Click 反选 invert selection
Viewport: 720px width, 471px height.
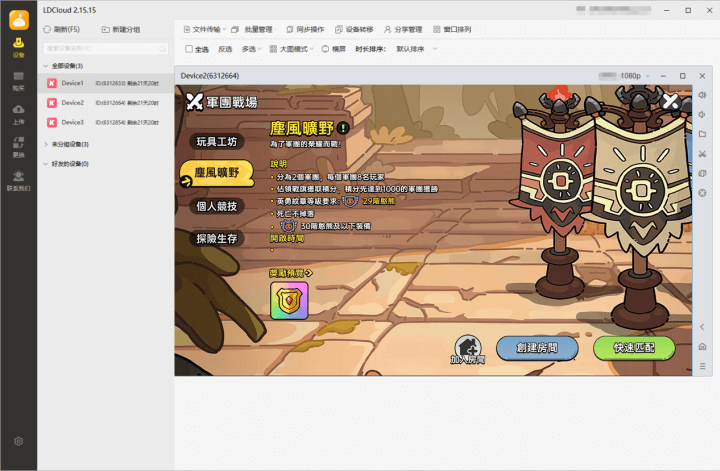pyautogui.click(x=225, y=49)
